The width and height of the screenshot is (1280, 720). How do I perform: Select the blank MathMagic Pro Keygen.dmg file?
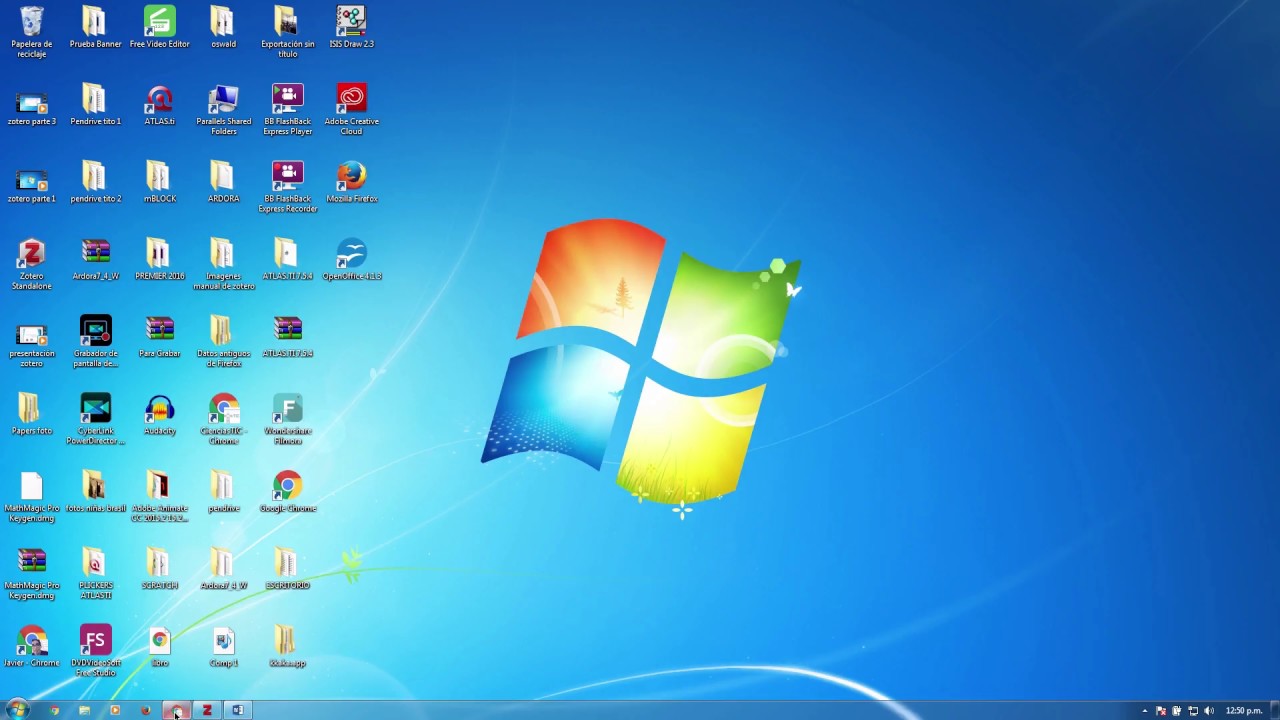coord(32,497)
